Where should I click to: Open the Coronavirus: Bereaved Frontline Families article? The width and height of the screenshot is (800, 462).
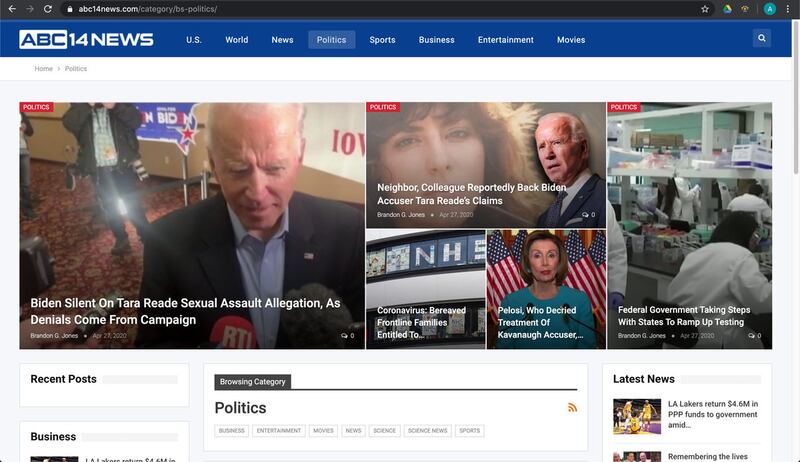[x=421, y=322]
